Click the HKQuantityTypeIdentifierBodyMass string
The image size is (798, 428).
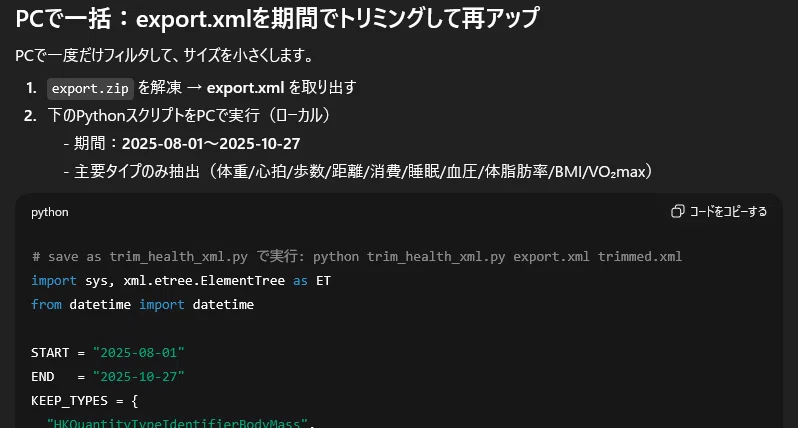177,423
